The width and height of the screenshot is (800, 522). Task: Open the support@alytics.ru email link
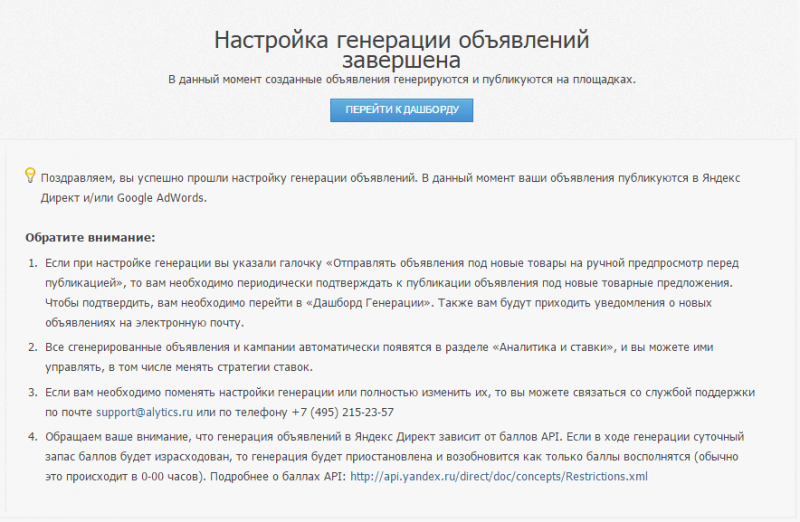coord(144,412)
